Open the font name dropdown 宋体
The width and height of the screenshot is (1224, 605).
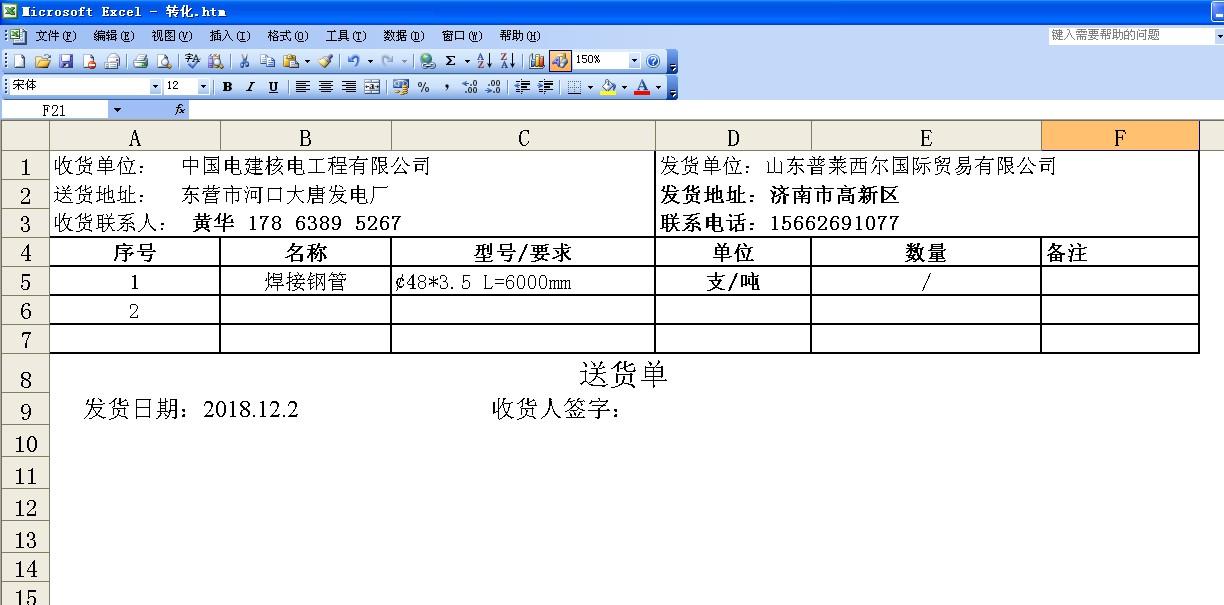point(155,87)
